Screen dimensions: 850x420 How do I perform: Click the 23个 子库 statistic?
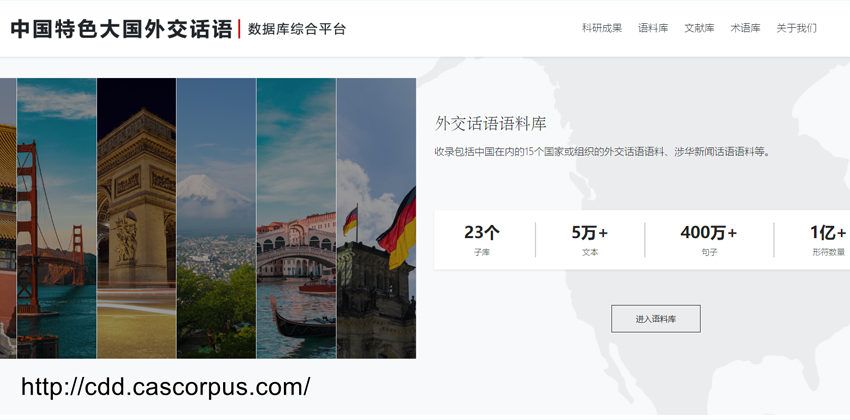[481, 240]
